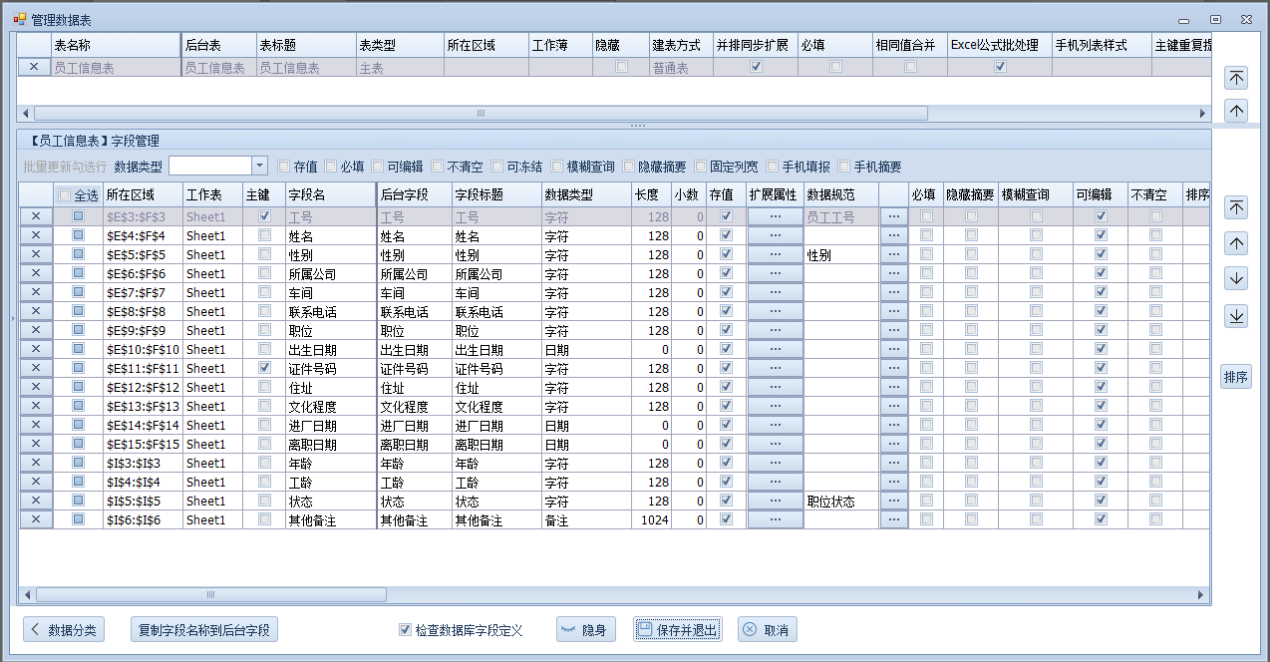The height and width of the screenshot is (662, 1270).
Task: Click the X delete icon for 姓名 row
Action: (x=35, y=236)
